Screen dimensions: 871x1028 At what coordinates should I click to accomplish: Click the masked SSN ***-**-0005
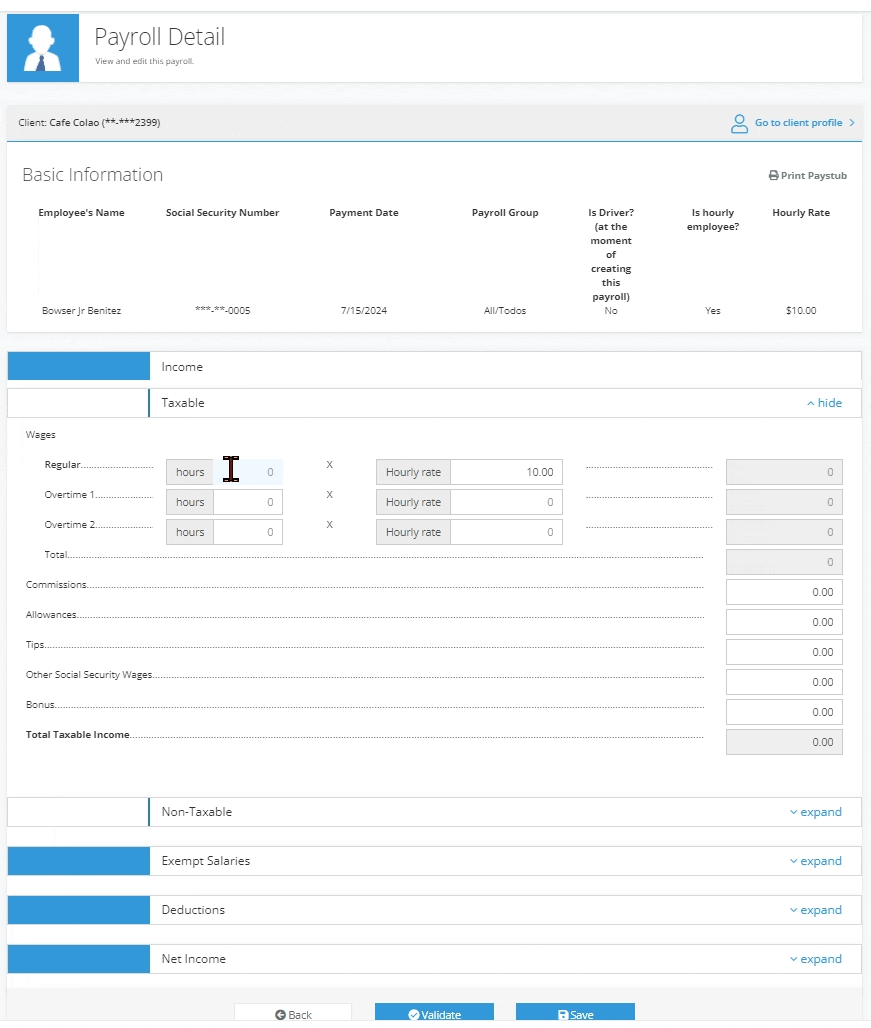pos(223,311)
